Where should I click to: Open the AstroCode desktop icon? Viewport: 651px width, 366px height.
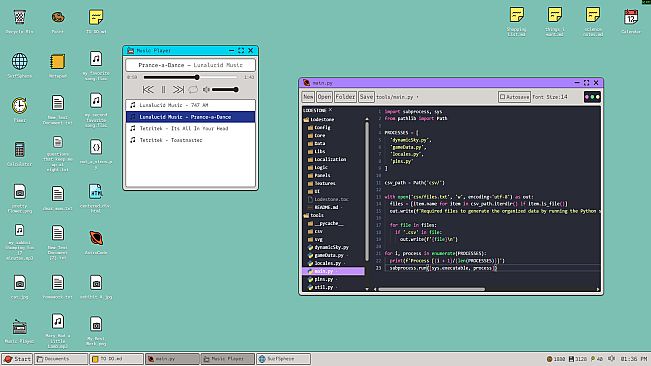click(96, 242)
